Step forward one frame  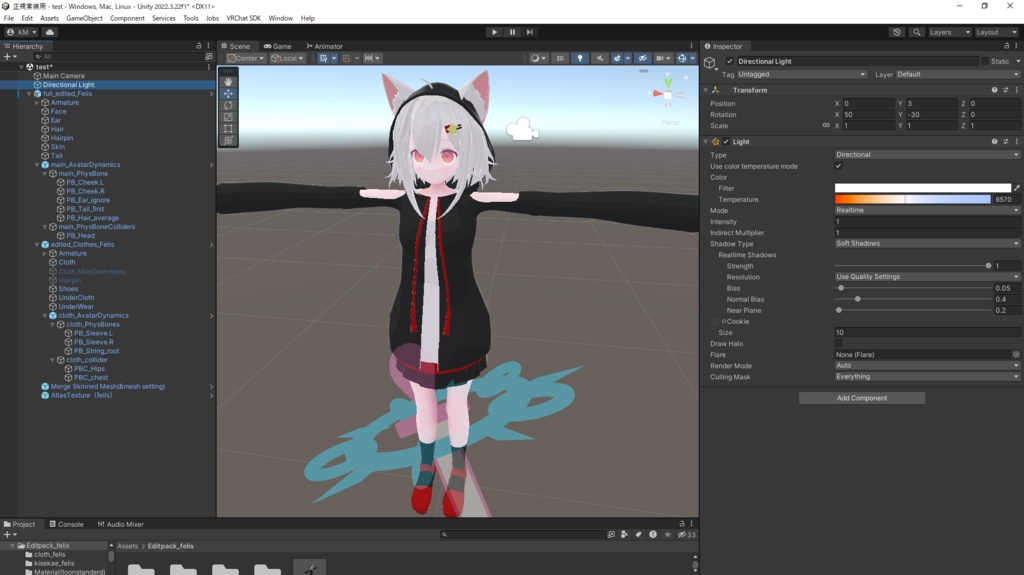click(530, 32)
